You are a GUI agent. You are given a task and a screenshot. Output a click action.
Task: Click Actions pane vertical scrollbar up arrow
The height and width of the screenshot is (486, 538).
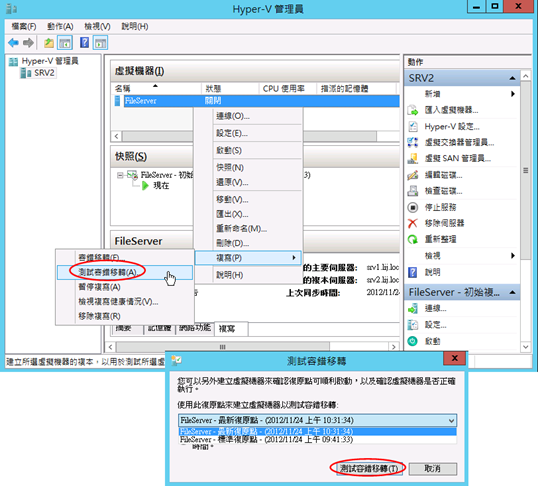526,76
